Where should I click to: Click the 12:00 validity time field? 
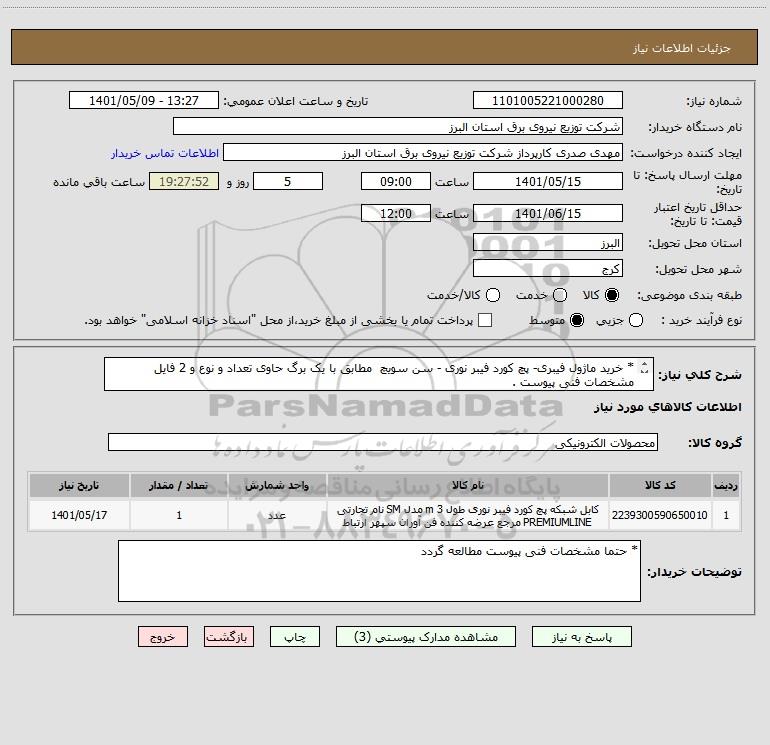[396, 213]
